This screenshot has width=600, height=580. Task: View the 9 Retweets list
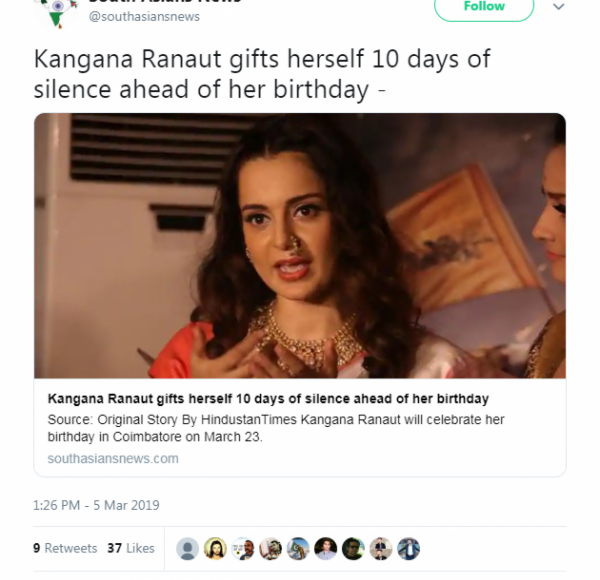coord(65,548)
